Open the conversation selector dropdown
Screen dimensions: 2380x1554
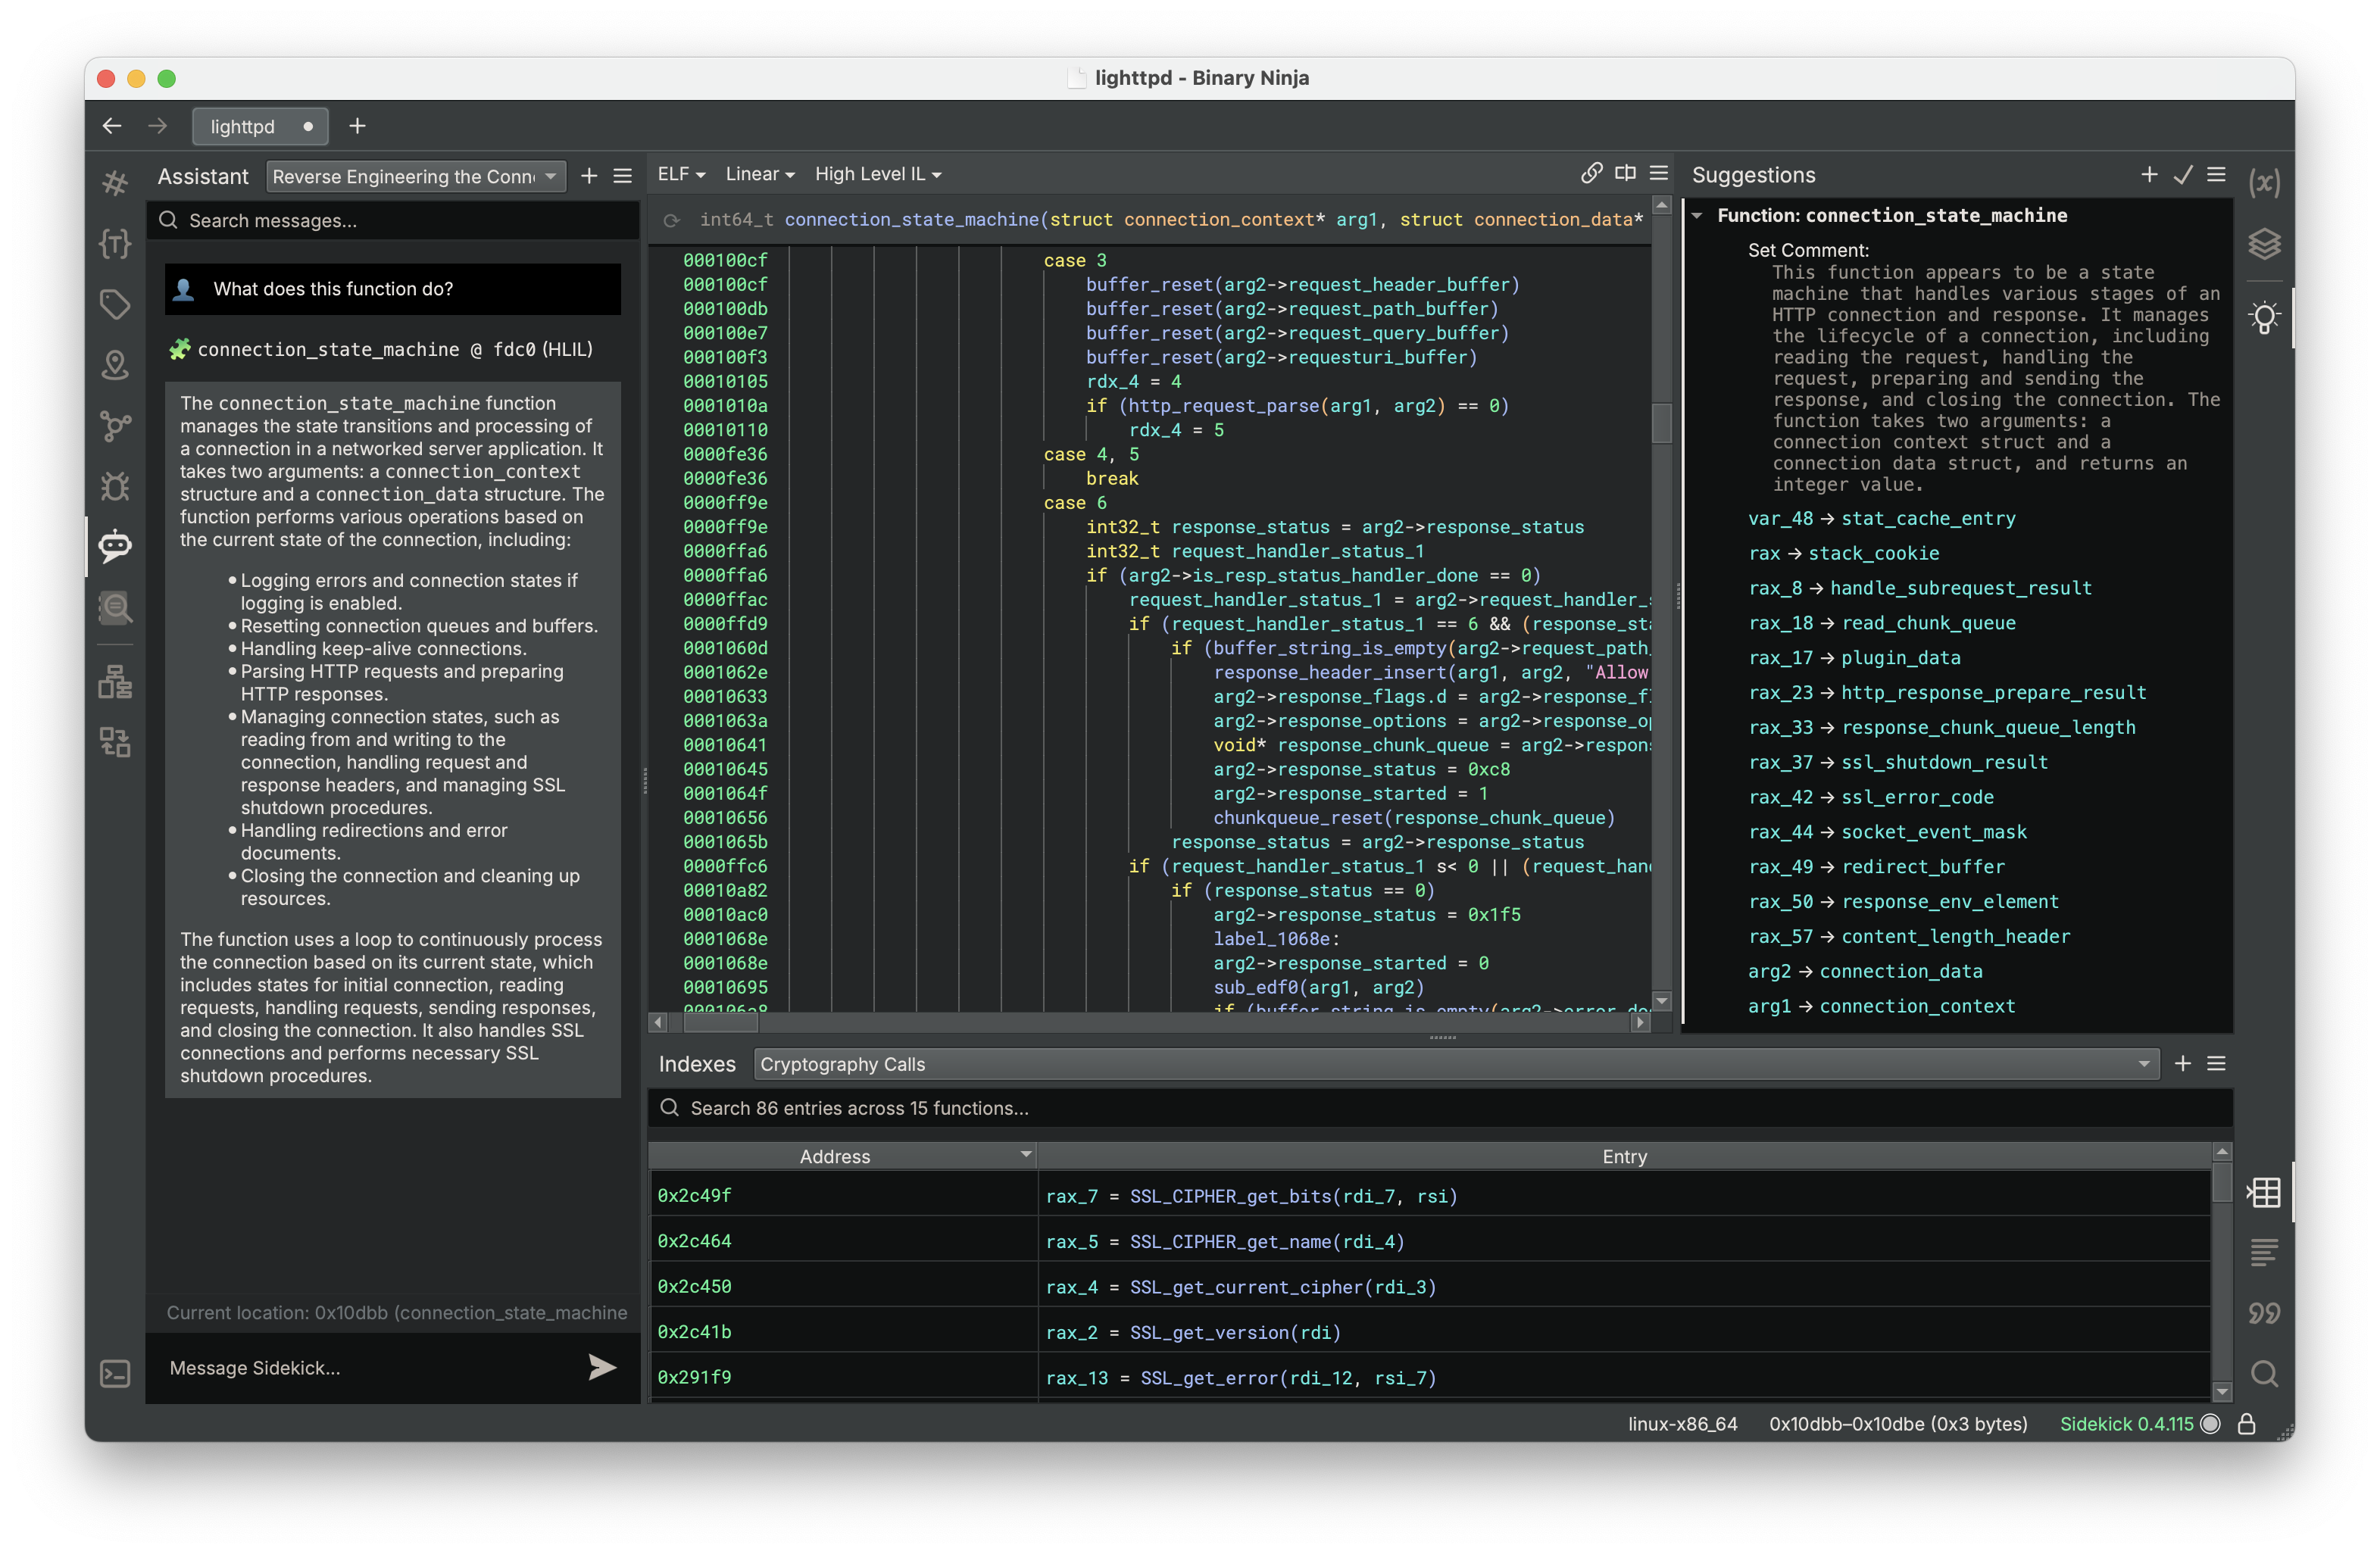416,176
